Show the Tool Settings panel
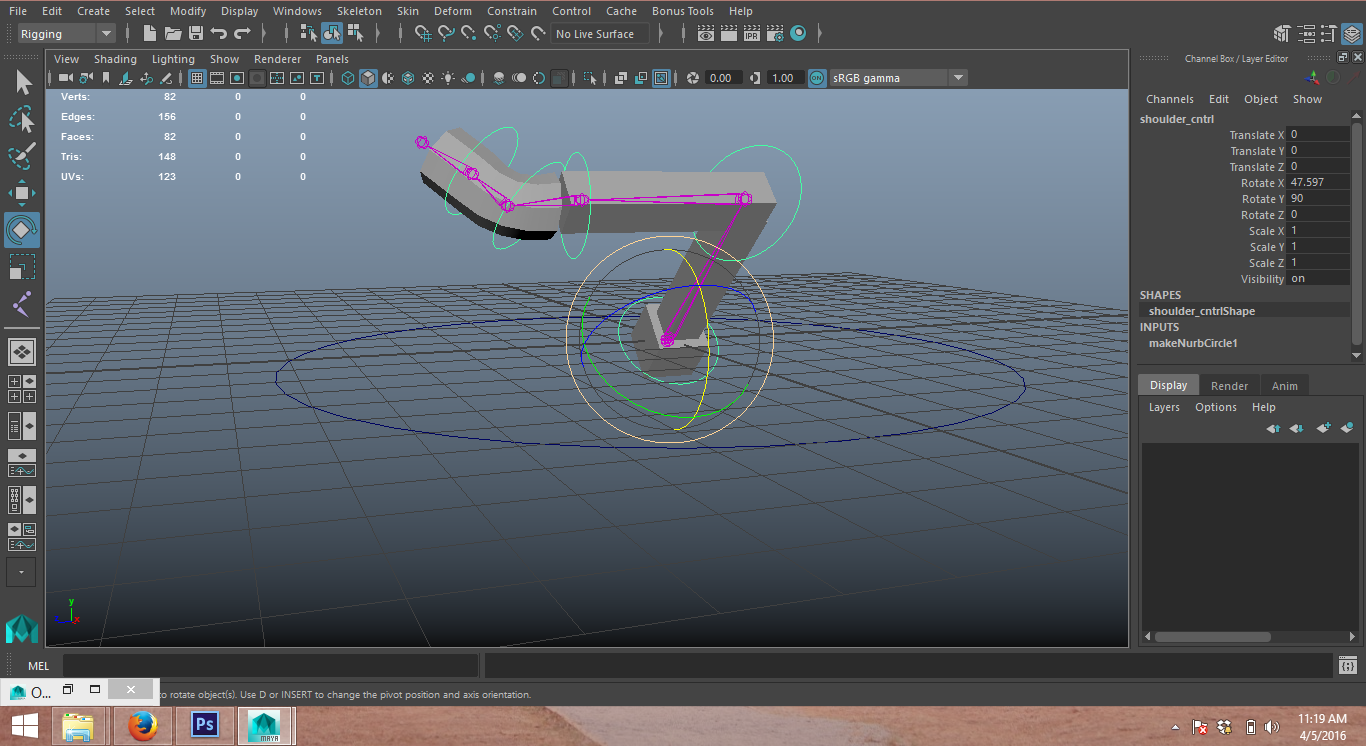This screenshot has height=746, width=1366. 1328,33
